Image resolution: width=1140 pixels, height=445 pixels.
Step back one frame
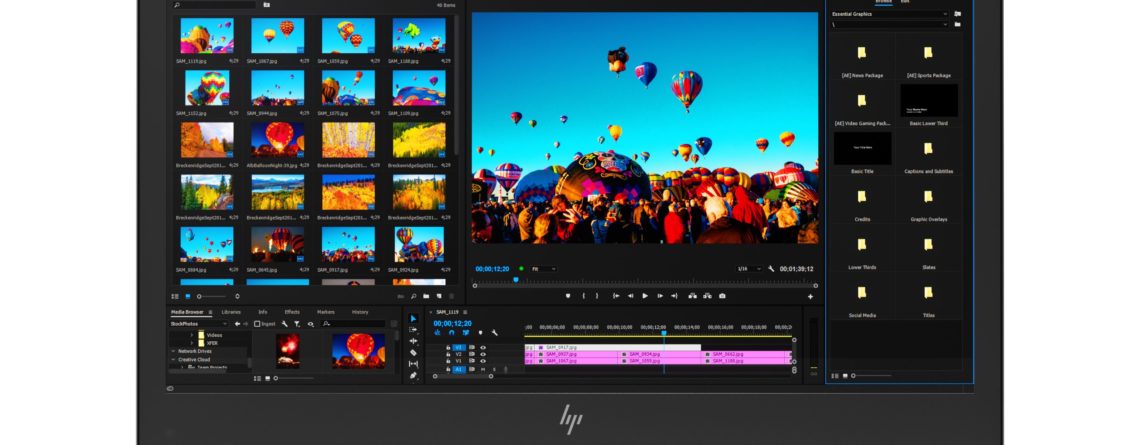pos(630,296)
